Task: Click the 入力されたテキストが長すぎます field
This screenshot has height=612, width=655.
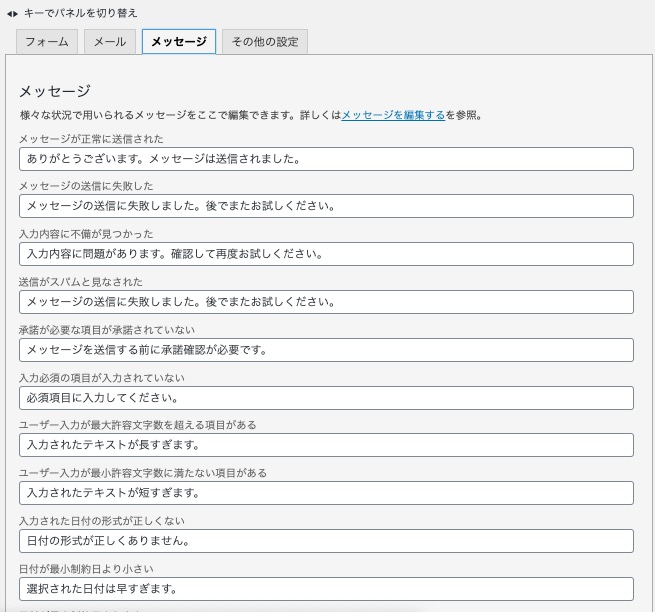Action: (x=326, y=445)
